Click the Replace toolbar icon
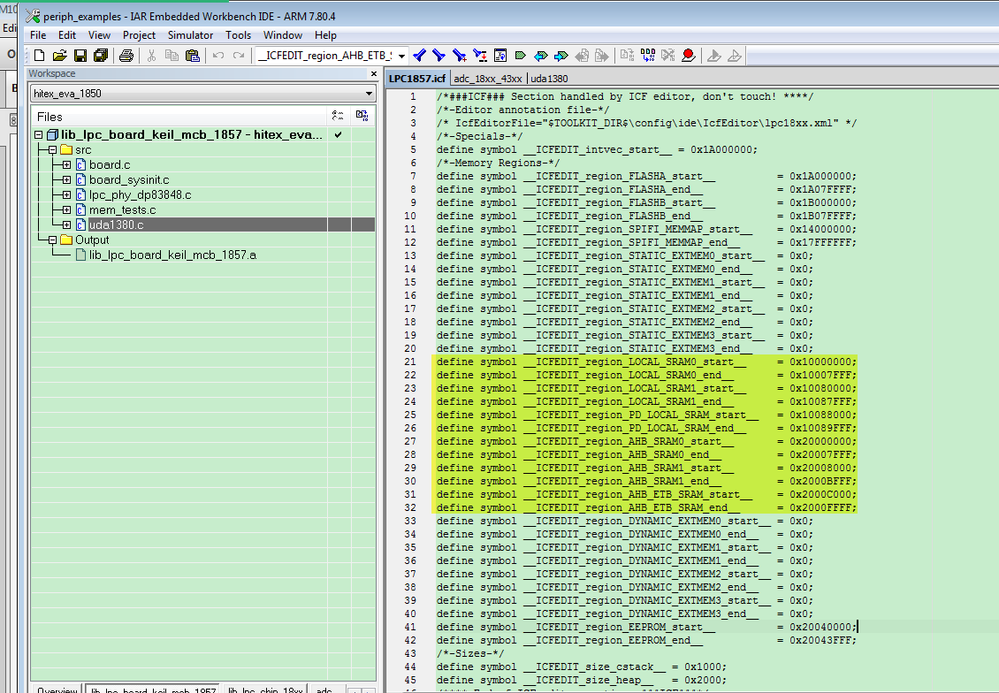999x693 pixels. (x=480, y=56)
